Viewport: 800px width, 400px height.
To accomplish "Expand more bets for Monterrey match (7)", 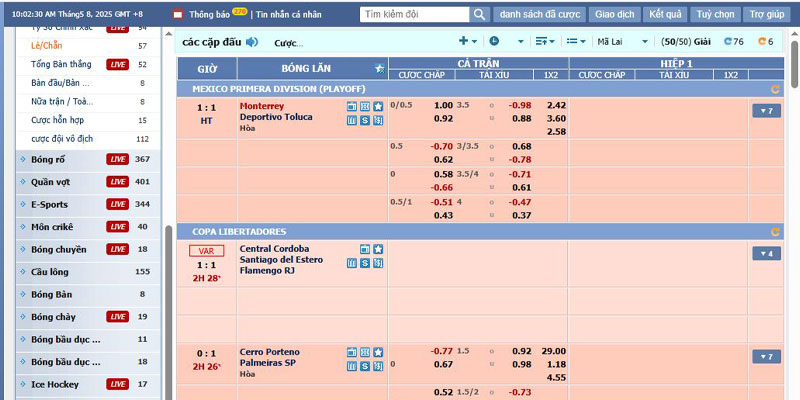I will click(x=766, y=111).
